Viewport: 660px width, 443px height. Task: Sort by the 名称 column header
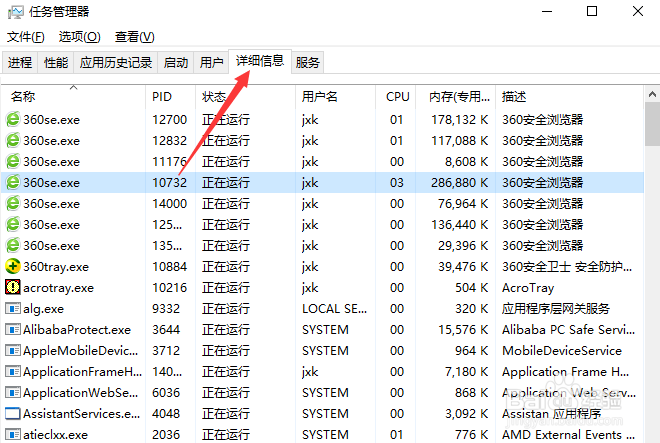(x=73, y=96)
